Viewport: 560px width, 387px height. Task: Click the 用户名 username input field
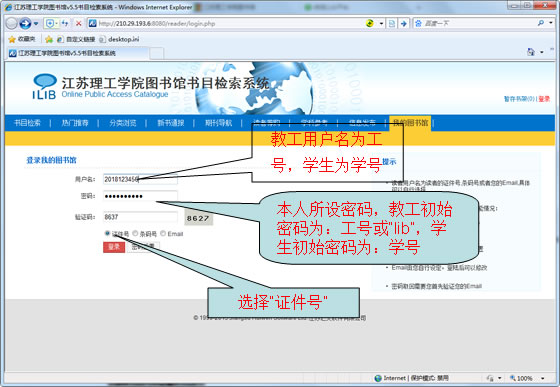(x=140, y=179)
